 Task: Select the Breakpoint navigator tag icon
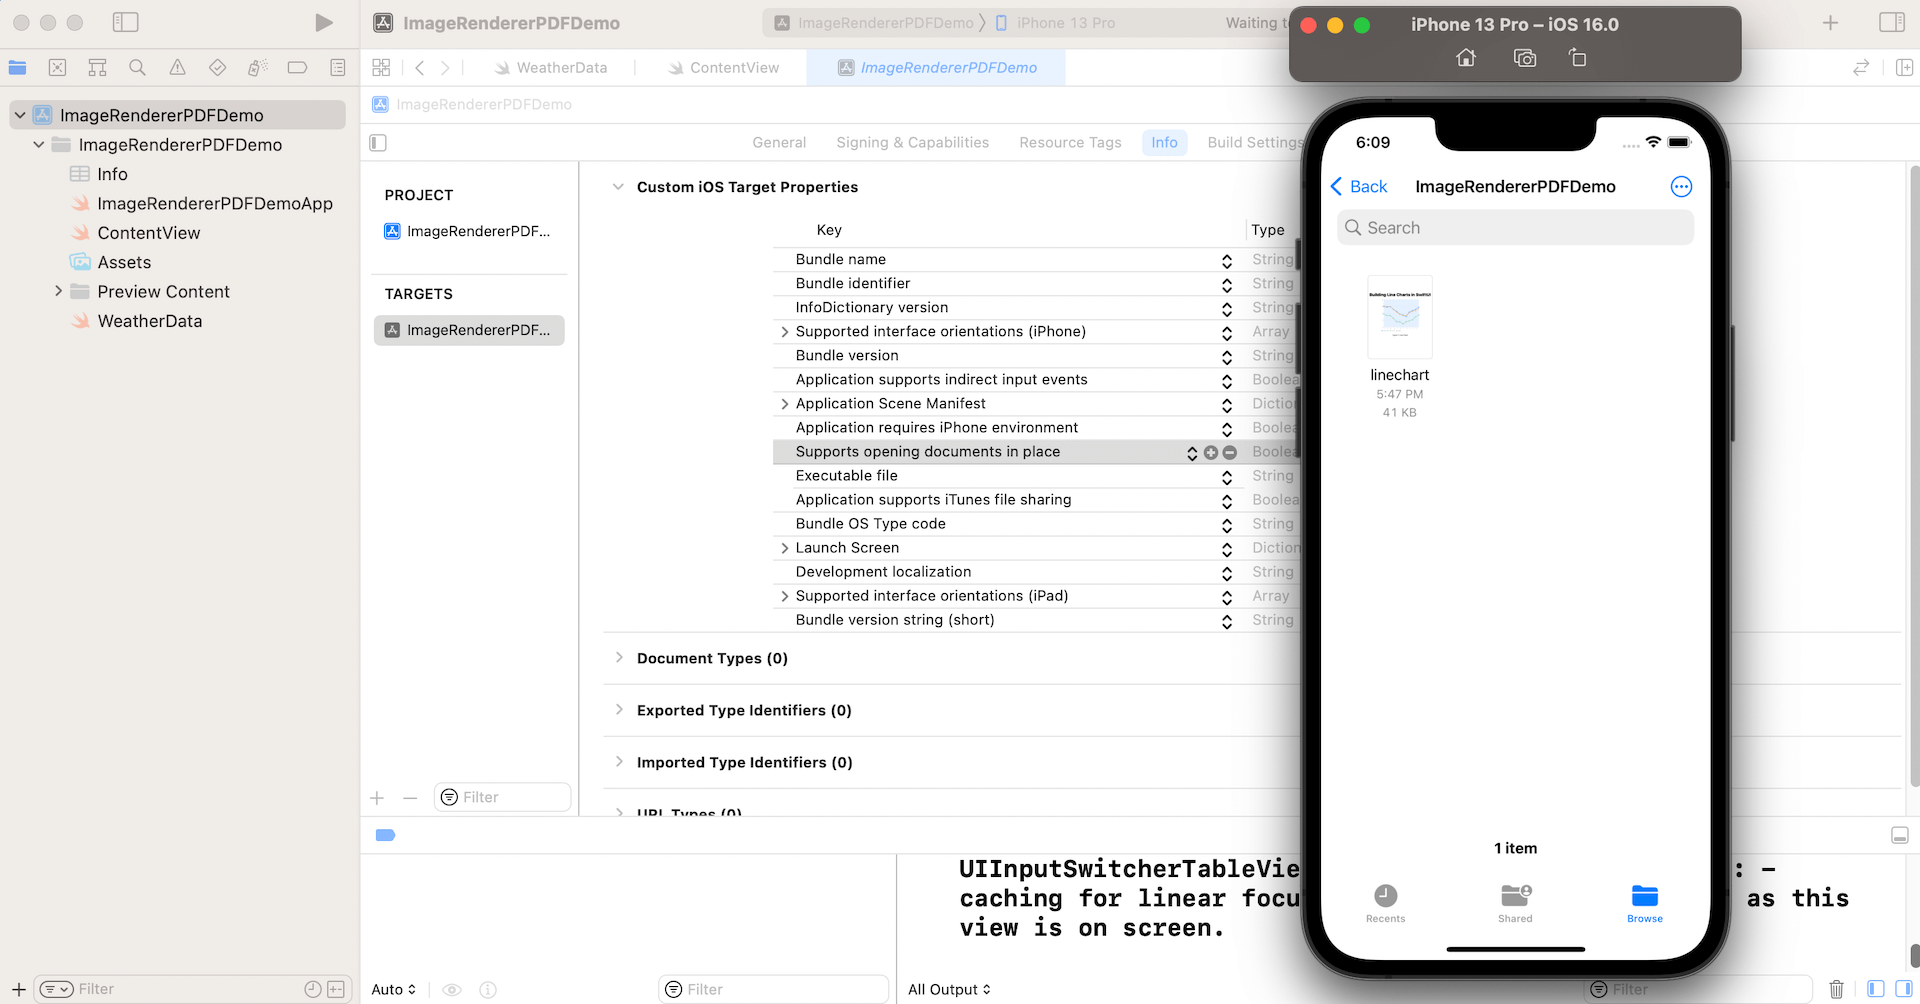pyautogui.click(x=297, y=68)
